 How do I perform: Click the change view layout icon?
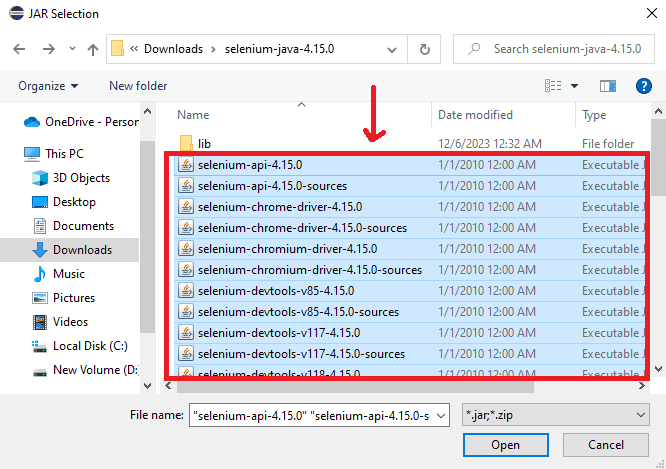coord(553,86)
